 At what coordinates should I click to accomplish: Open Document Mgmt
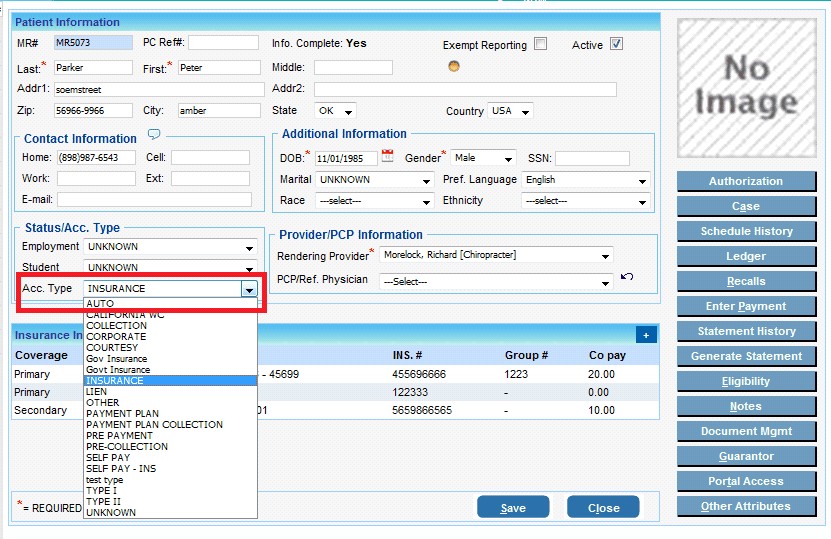(746, 431)
